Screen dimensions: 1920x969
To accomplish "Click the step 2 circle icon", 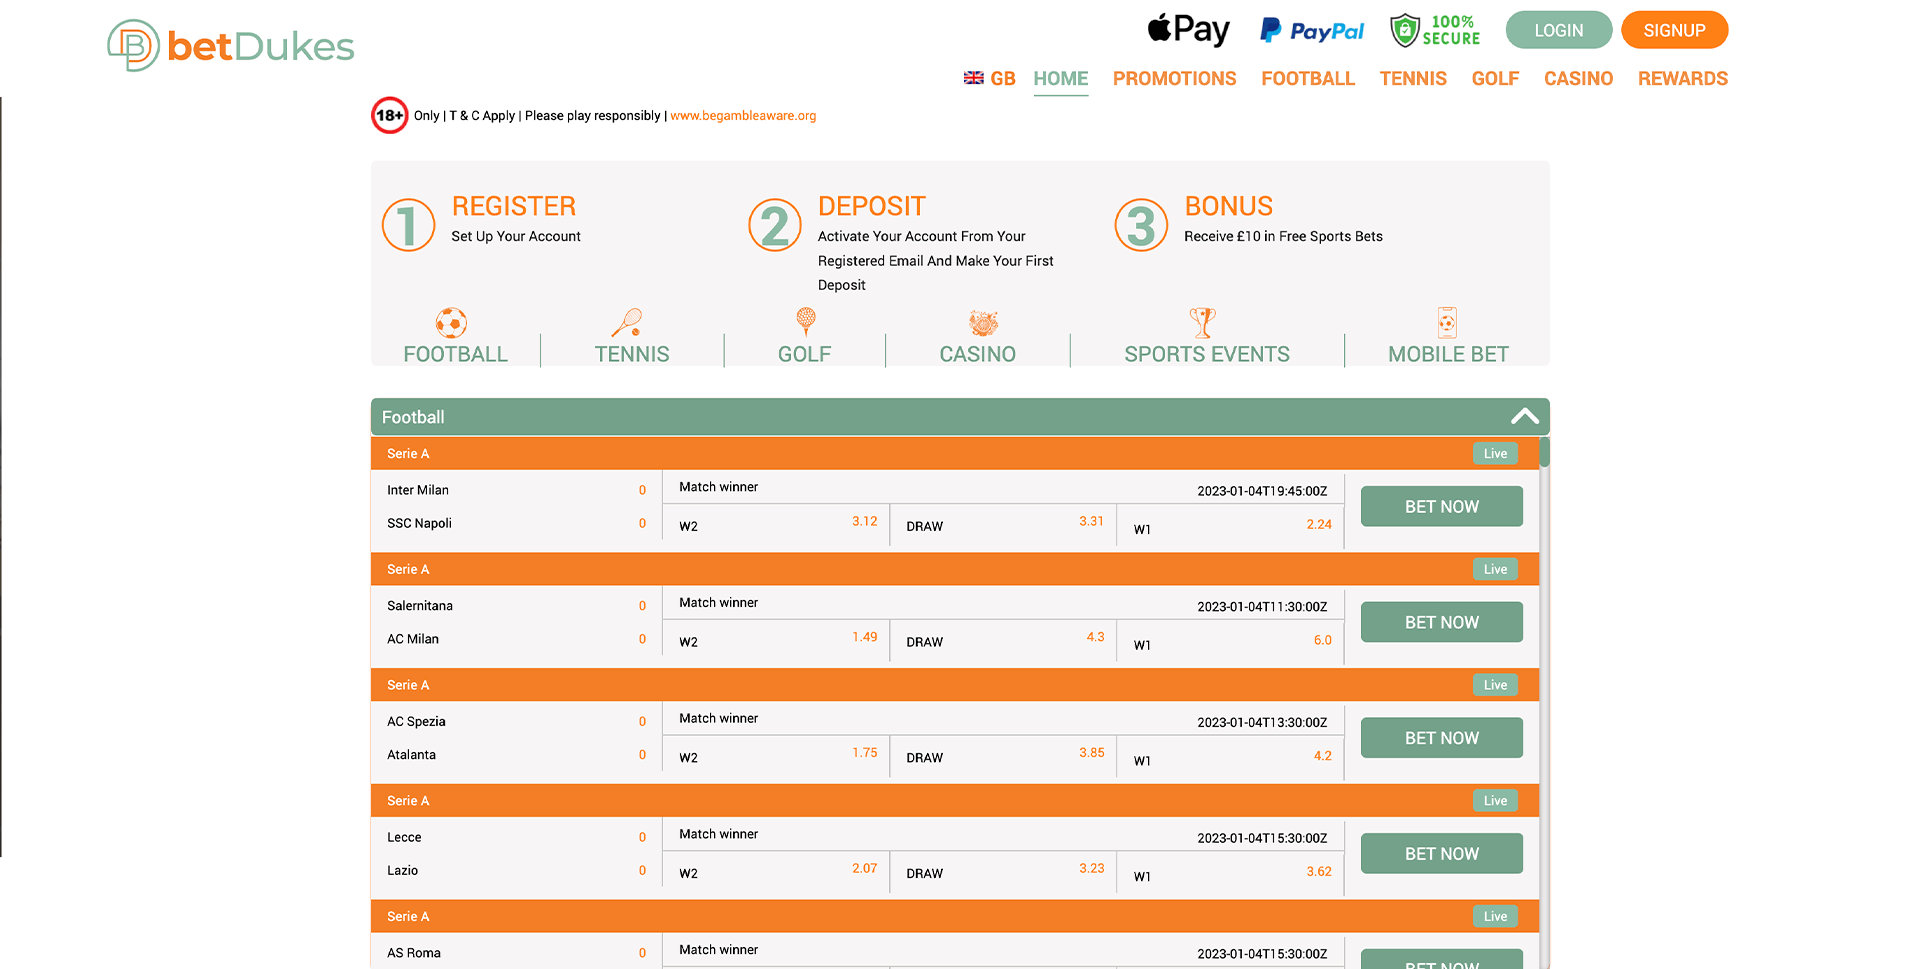I will click(775, 225).
